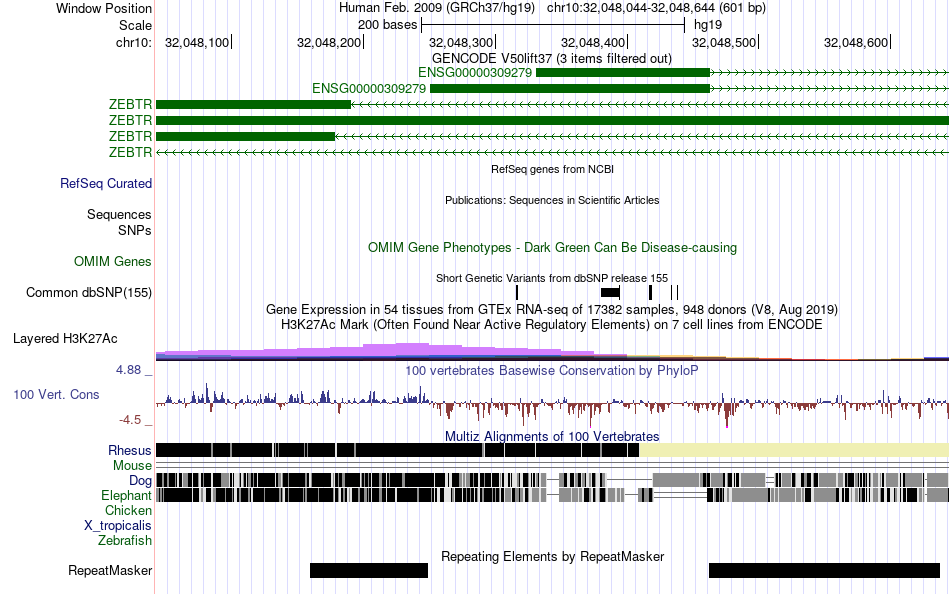Select the leftmost dbSNP variant tick
The height and width of the screenshot is (594, 950).
[517, 293]
